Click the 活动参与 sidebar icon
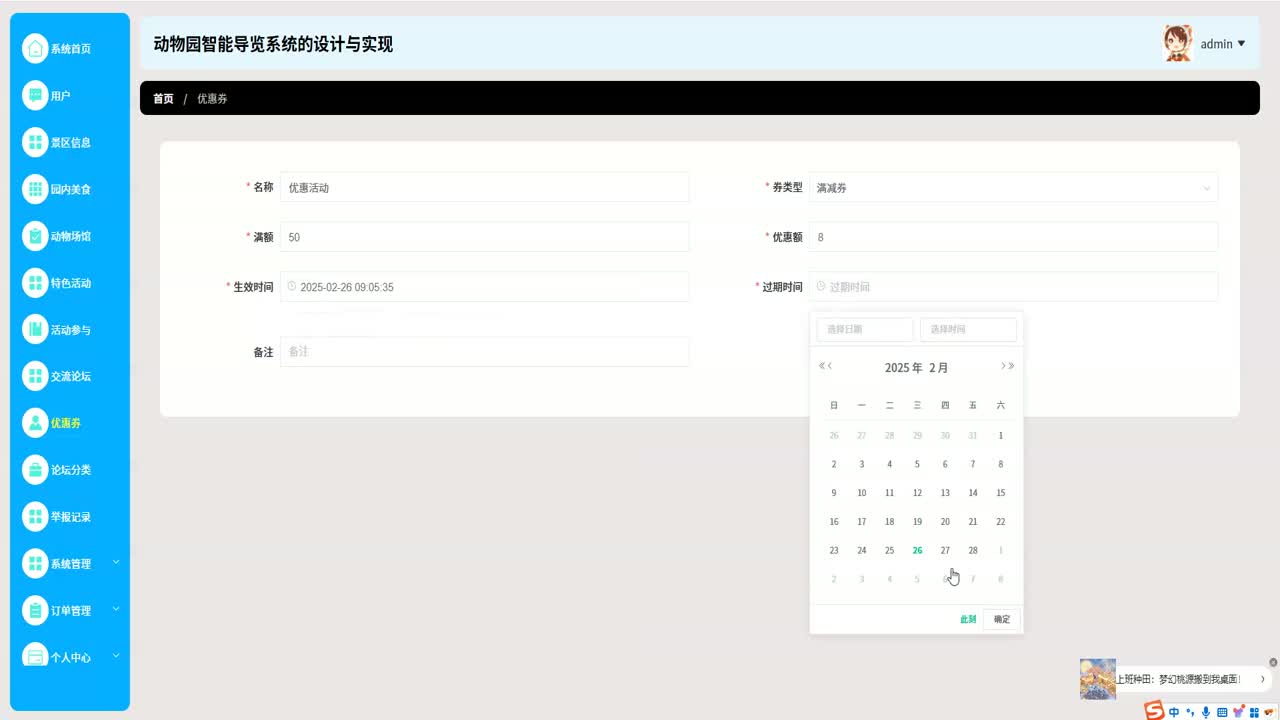Viewport: 1280px width, 720px height. [35, 329]
